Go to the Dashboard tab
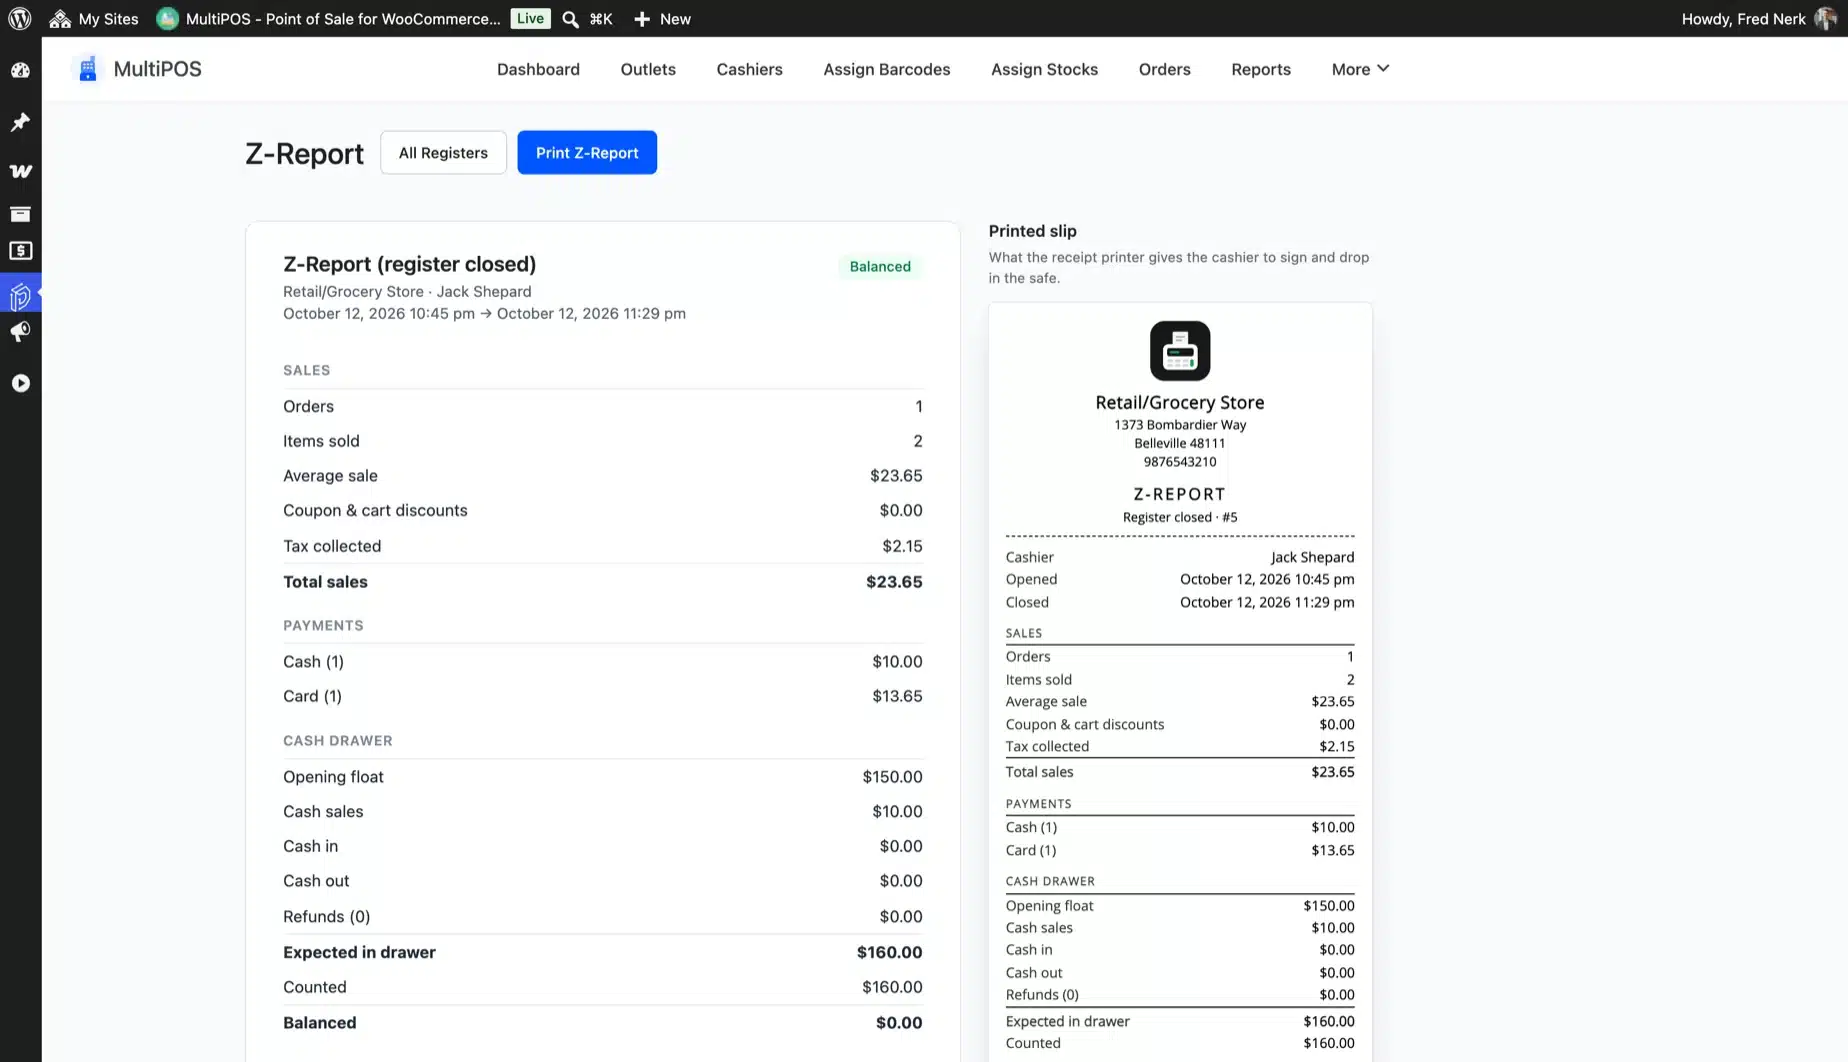The image size is (1848, 1062). click(538, 69)
